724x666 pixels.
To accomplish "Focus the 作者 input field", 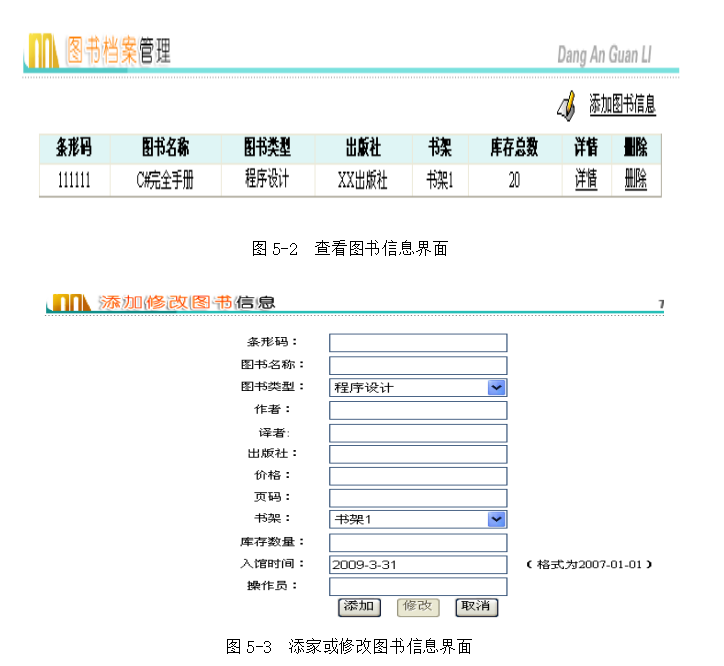I will (x=418, y=410).
